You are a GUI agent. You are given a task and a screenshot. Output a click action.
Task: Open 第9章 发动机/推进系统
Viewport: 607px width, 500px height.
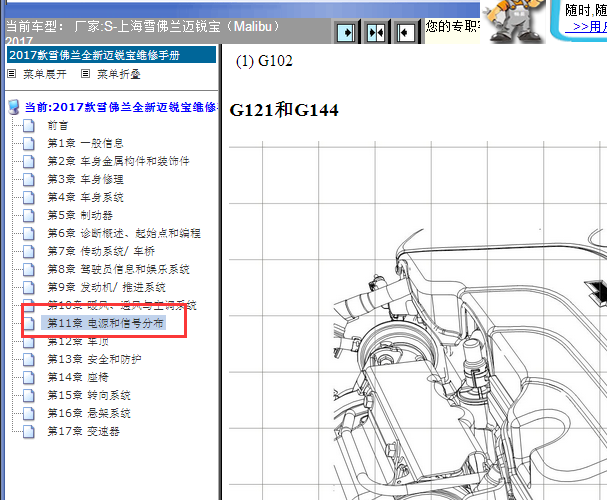click(106, 287)
